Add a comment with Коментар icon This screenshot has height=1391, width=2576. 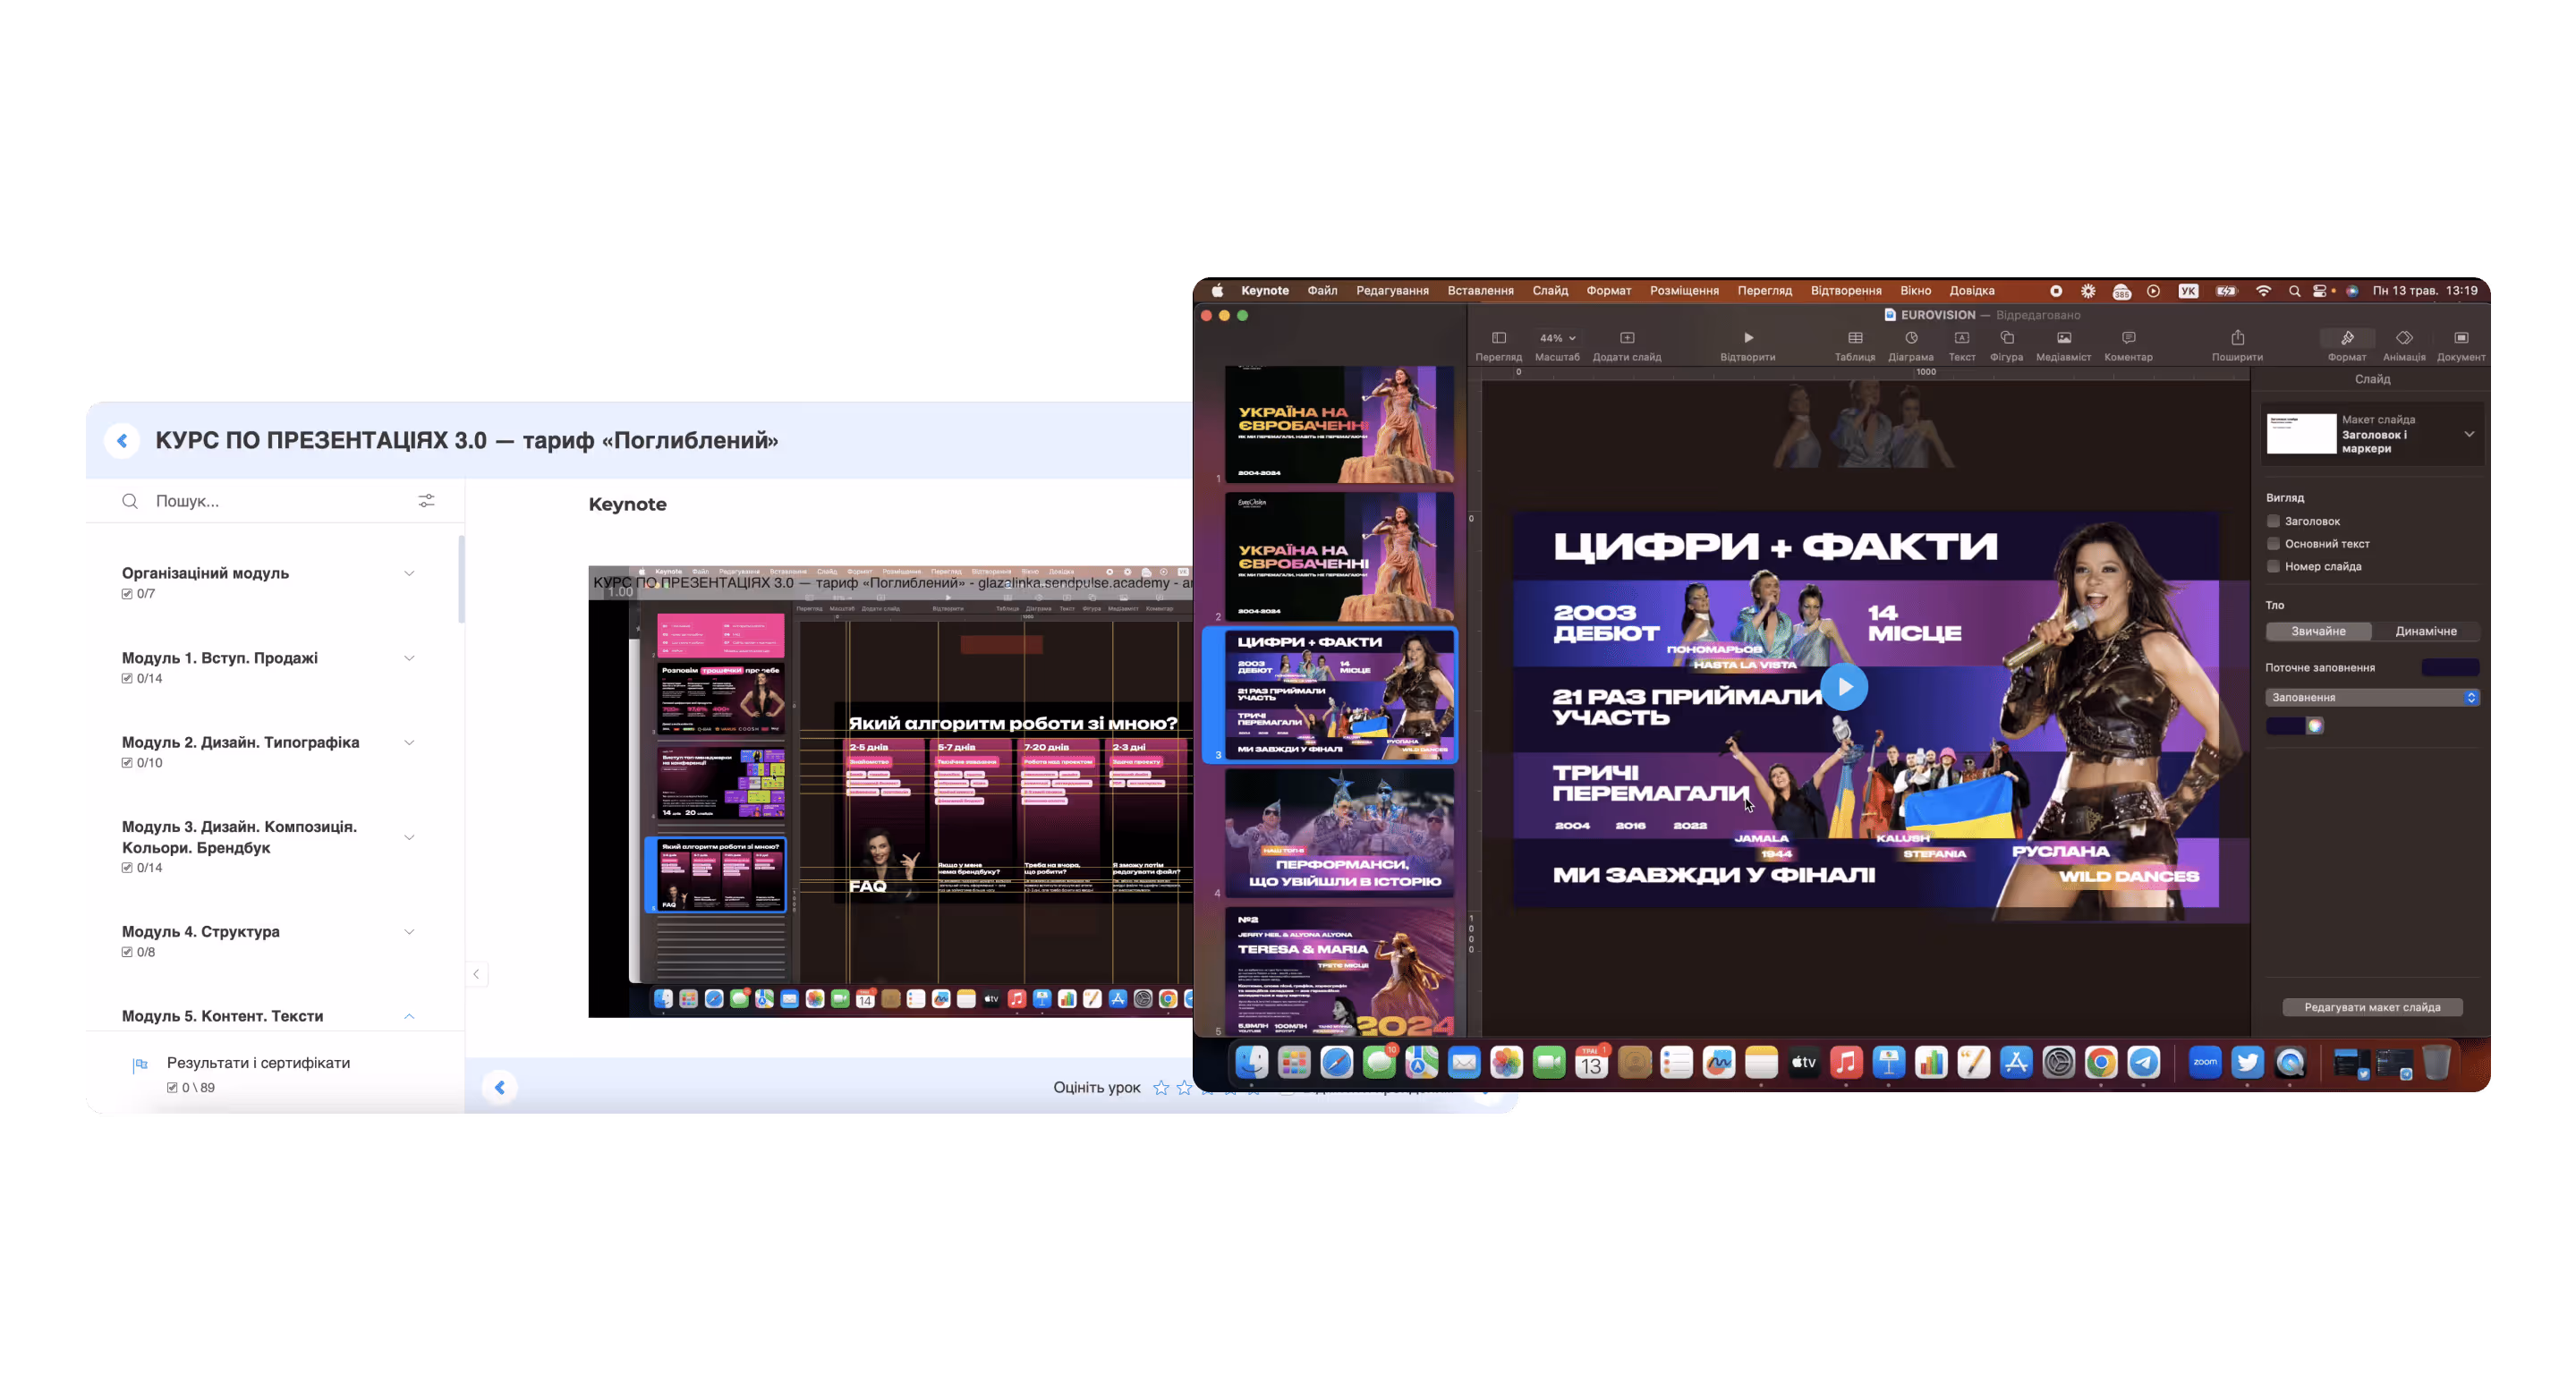pos(2128,338)
